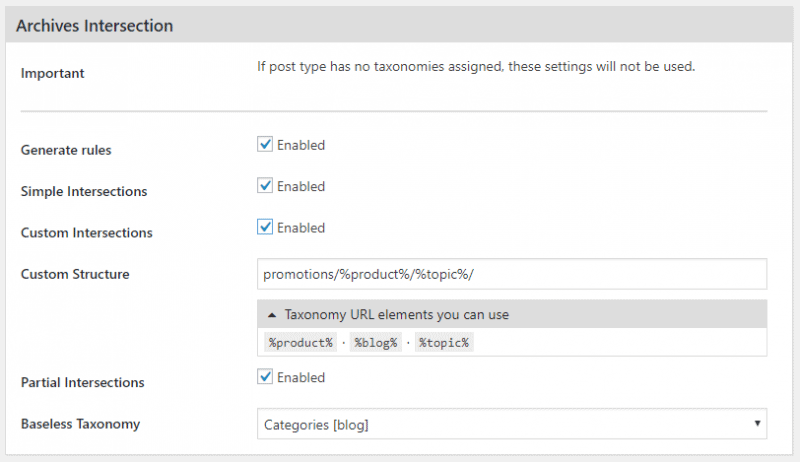Uncheck the Generate rules Enabled checkbox
Image resolution: width=800 pixels, height=462 pixels.
click(x=265, y=144)
